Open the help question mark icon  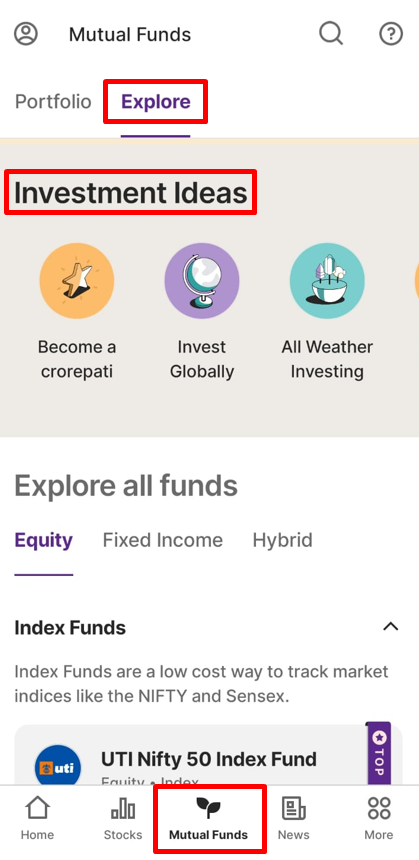391,35
